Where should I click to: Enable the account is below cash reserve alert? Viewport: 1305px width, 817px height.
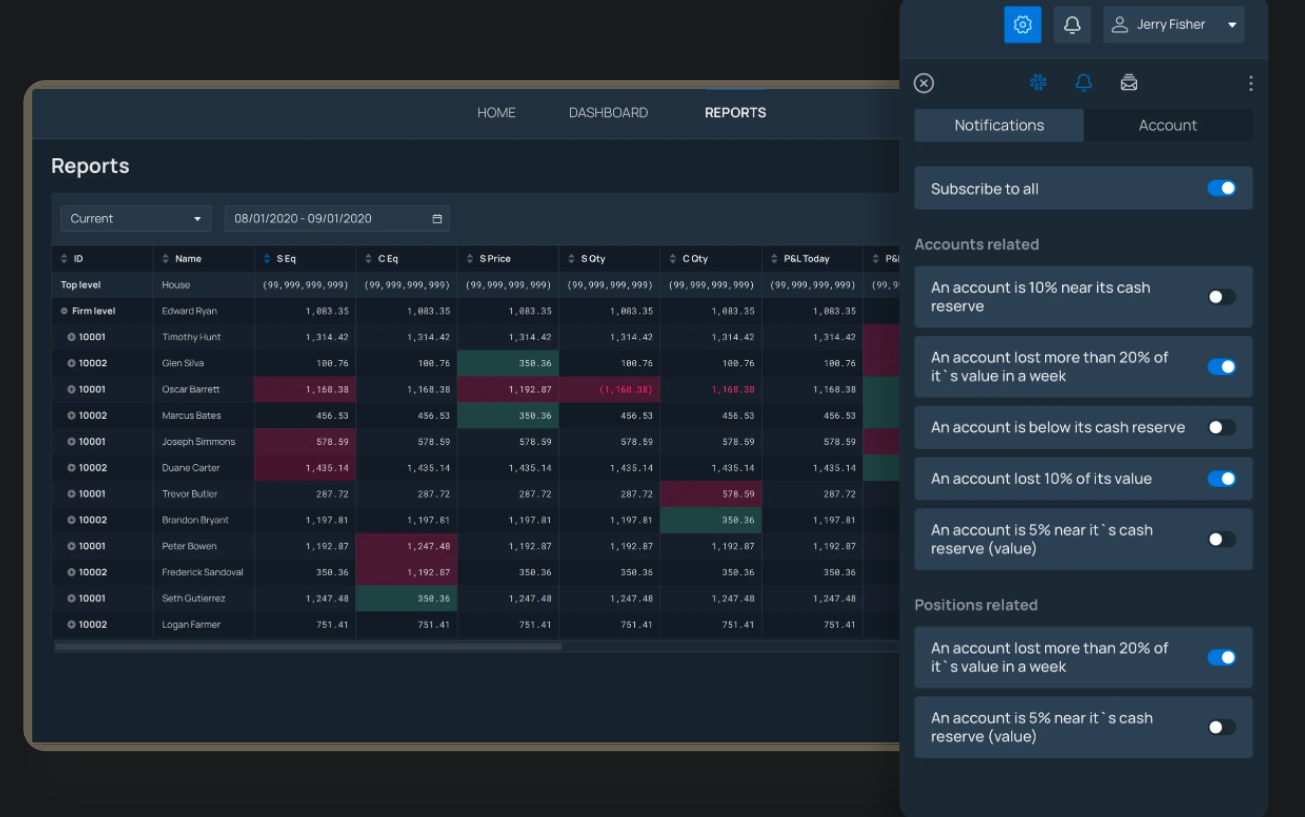click(x=1222, y=427)
